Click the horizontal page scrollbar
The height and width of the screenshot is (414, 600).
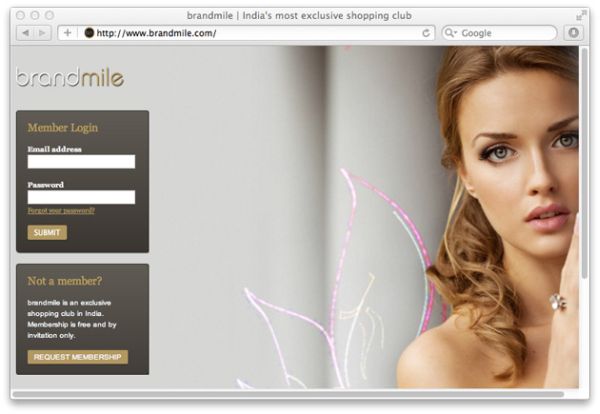(x=288, y=394)
